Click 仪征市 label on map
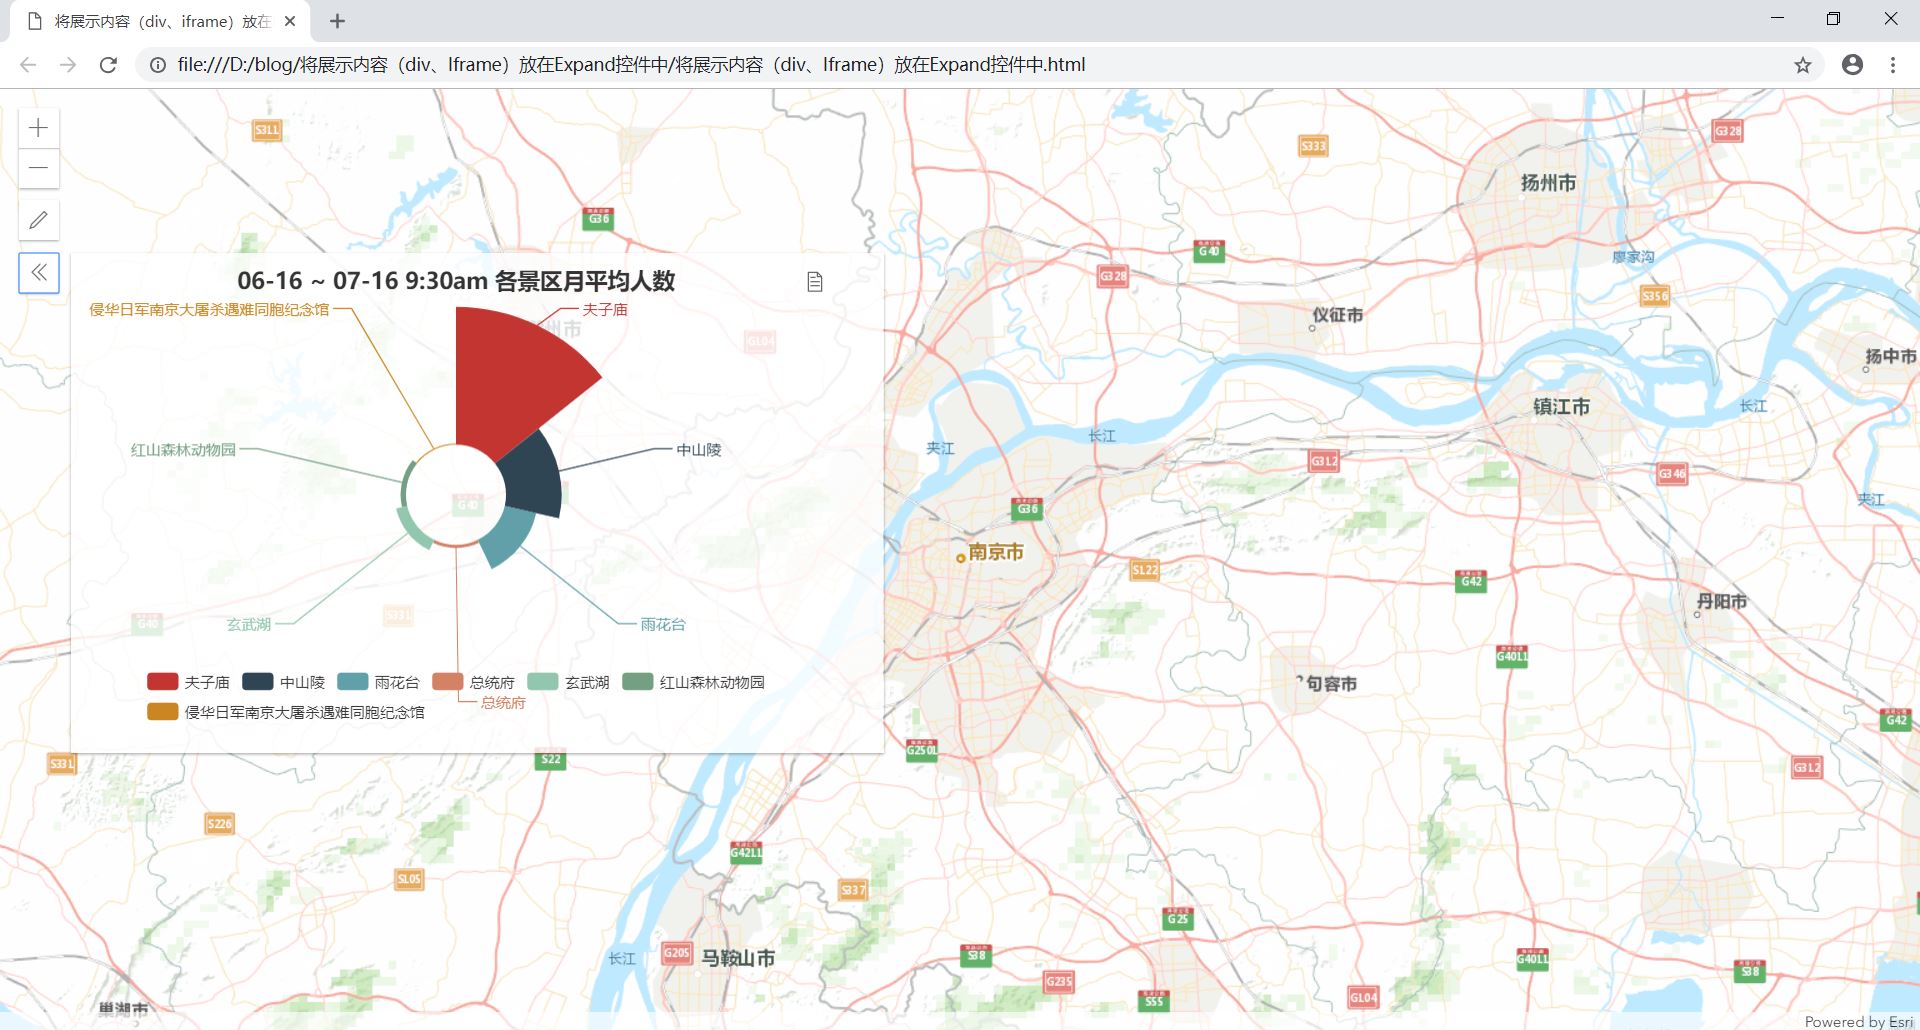This screenshot has width=1920, height=1030. tap(1338, 315)
